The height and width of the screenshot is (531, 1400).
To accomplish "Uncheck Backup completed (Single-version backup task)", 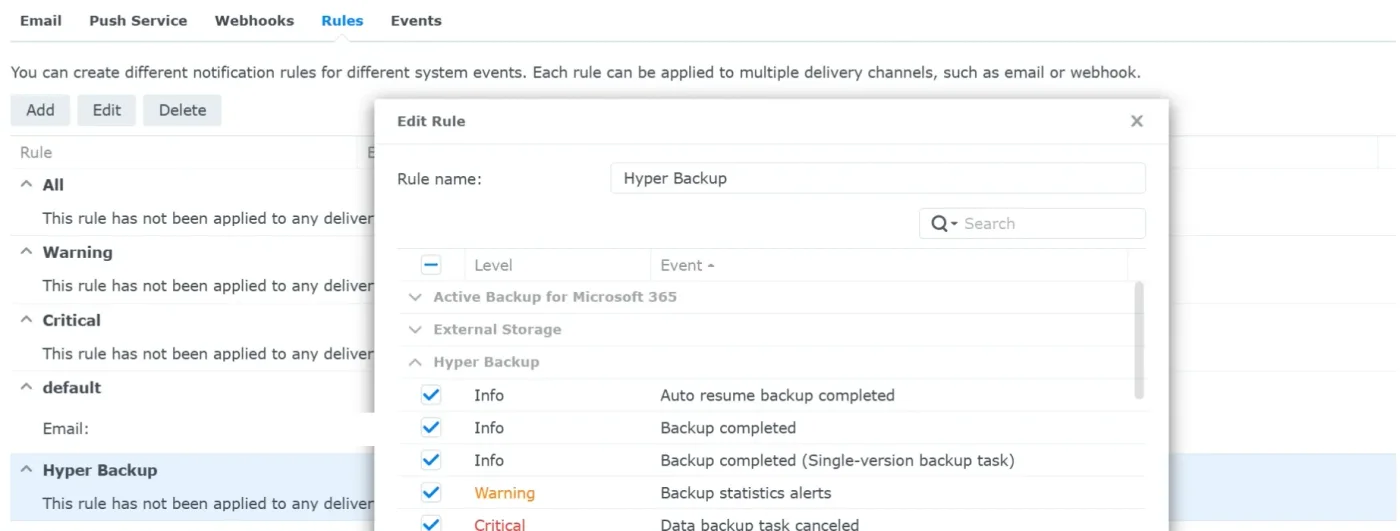I will (x=431, y=461).
